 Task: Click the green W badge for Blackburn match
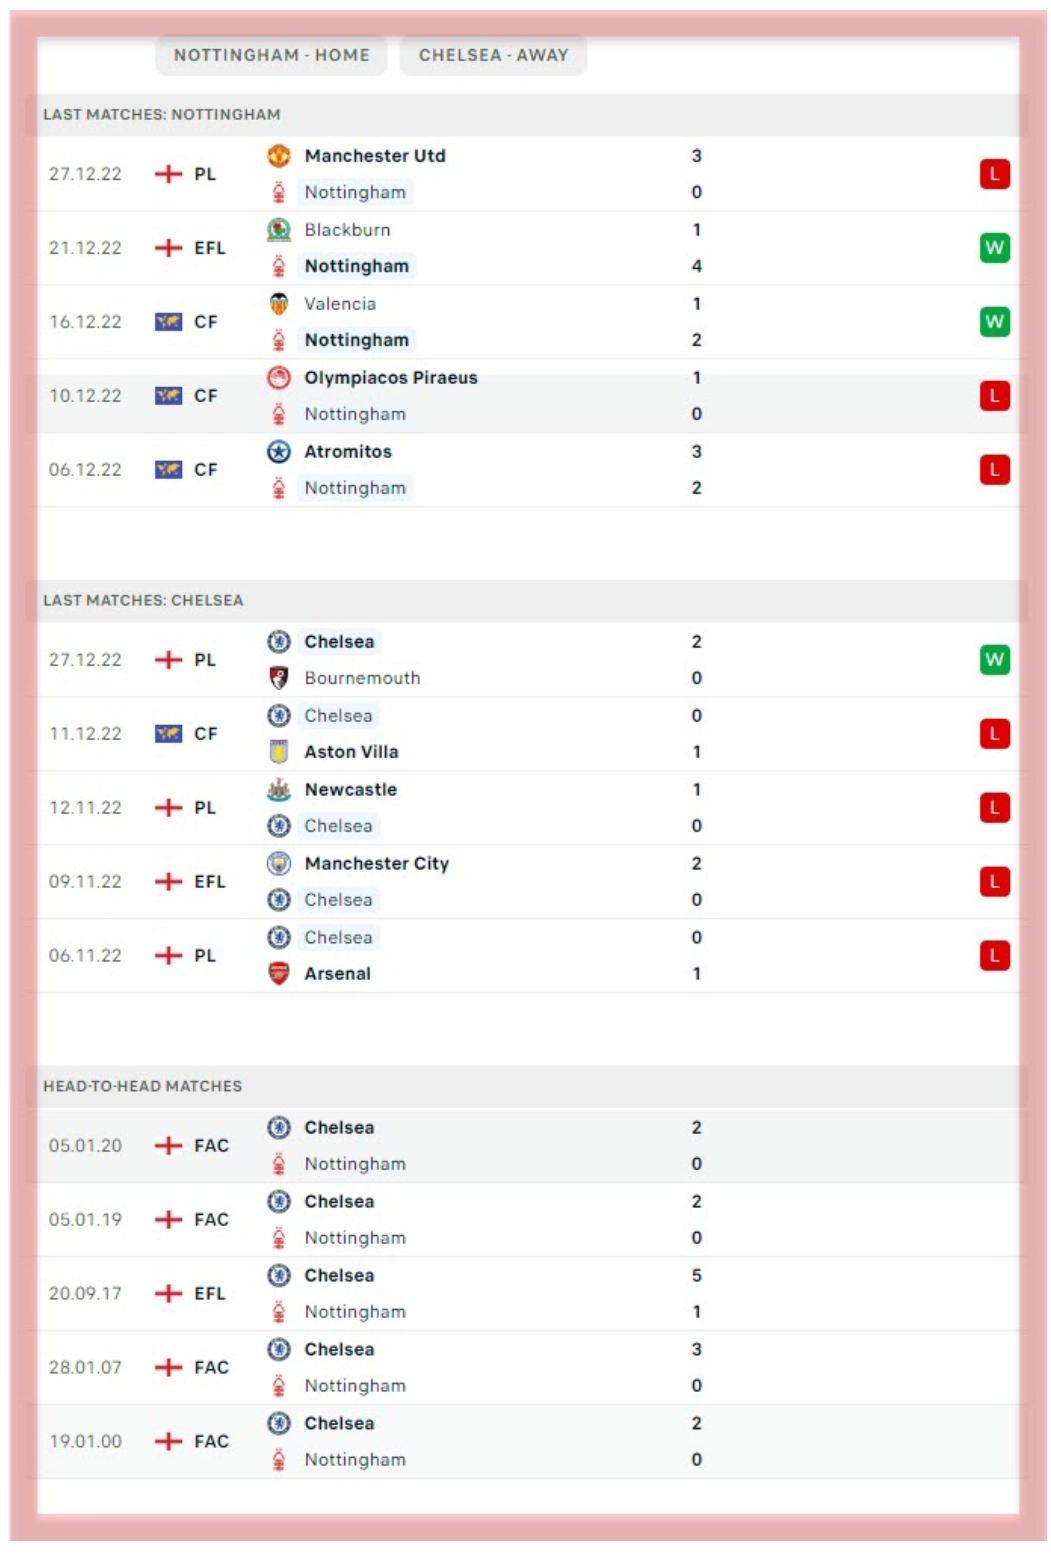point(994,248)
